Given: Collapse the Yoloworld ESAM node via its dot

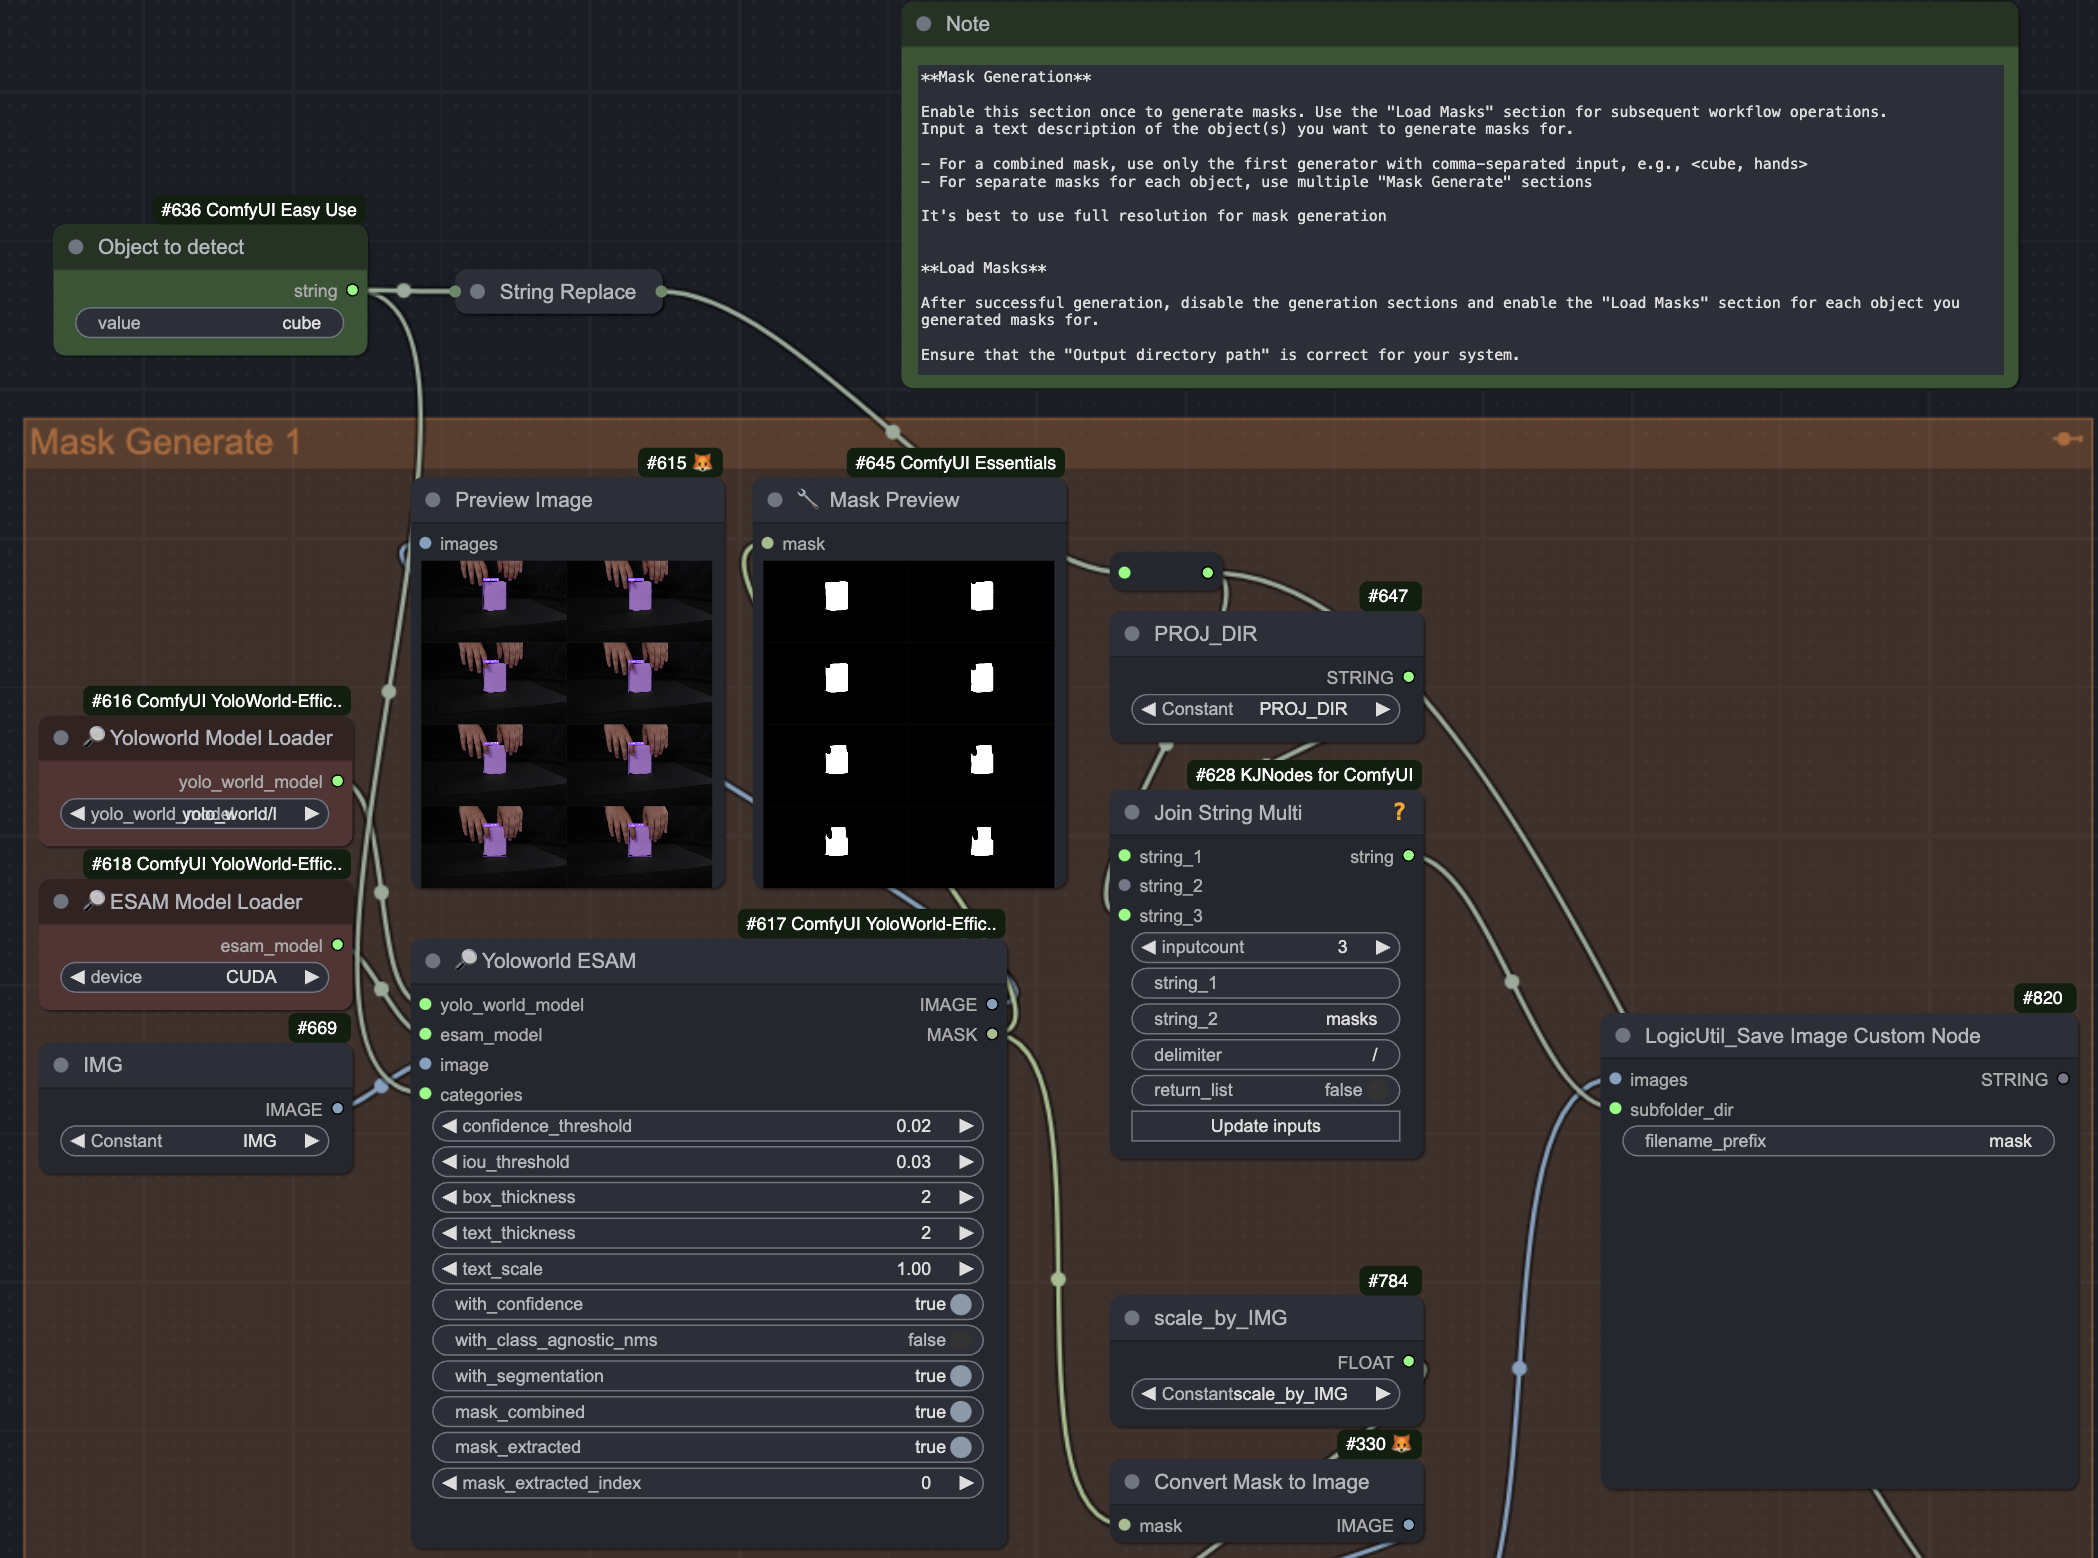Looking at the screenshot, I should 433,961.
